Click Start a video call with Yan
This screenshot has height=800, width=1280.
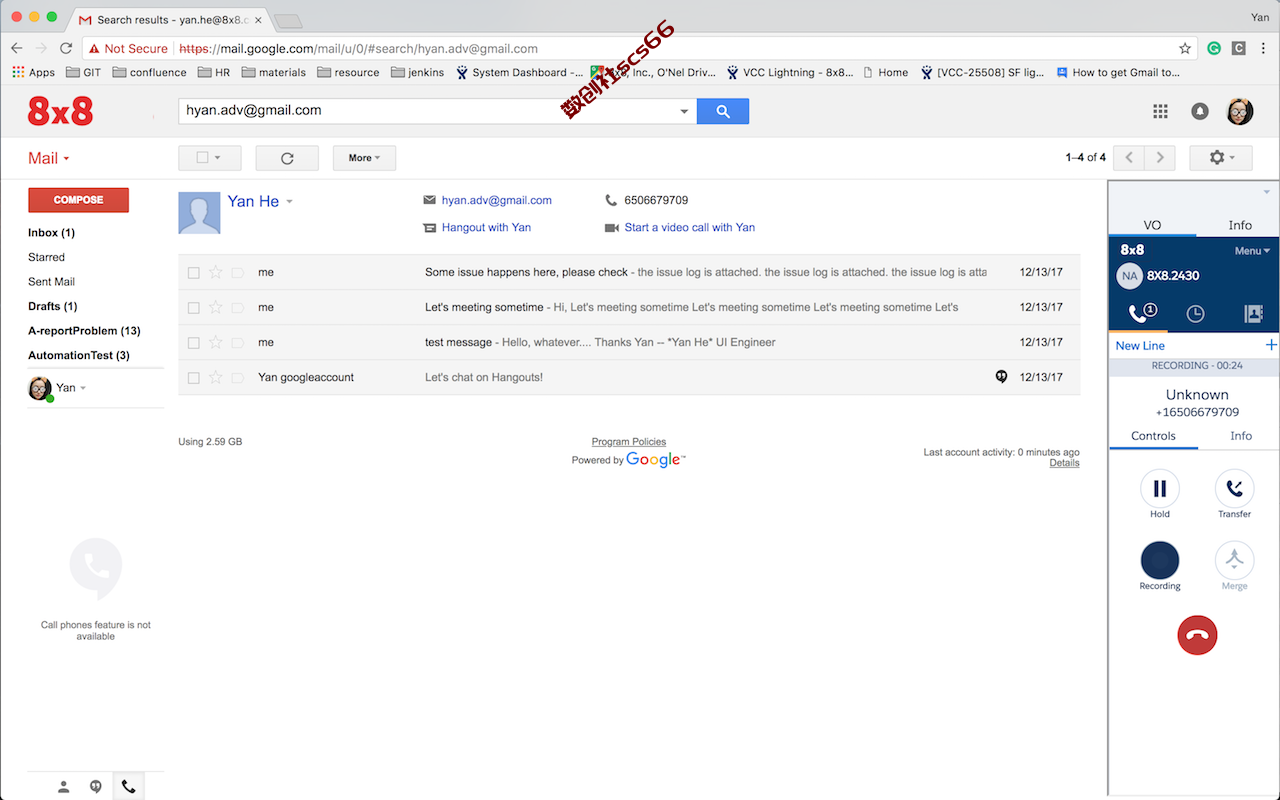690,227
